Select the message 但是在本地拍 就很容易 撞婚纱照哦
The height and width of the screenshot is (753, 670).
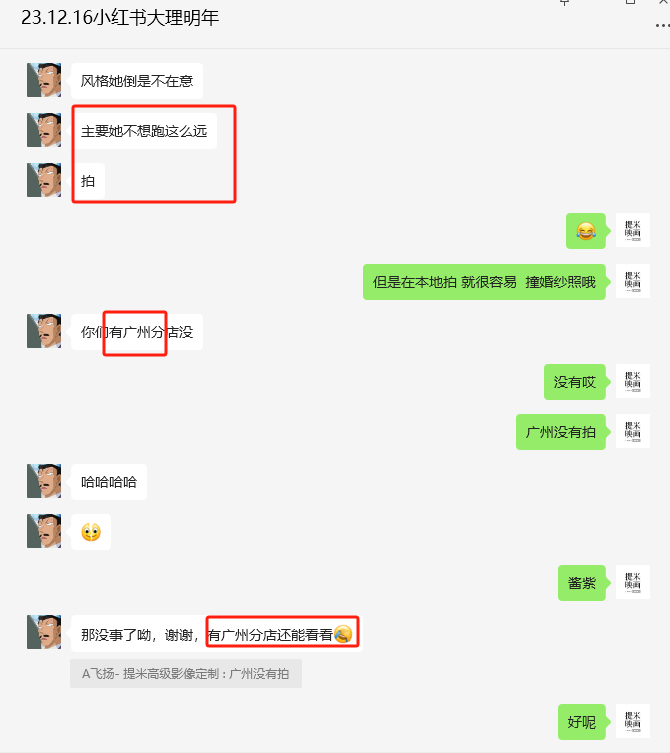pyautogui.click(x=484, y=282)
